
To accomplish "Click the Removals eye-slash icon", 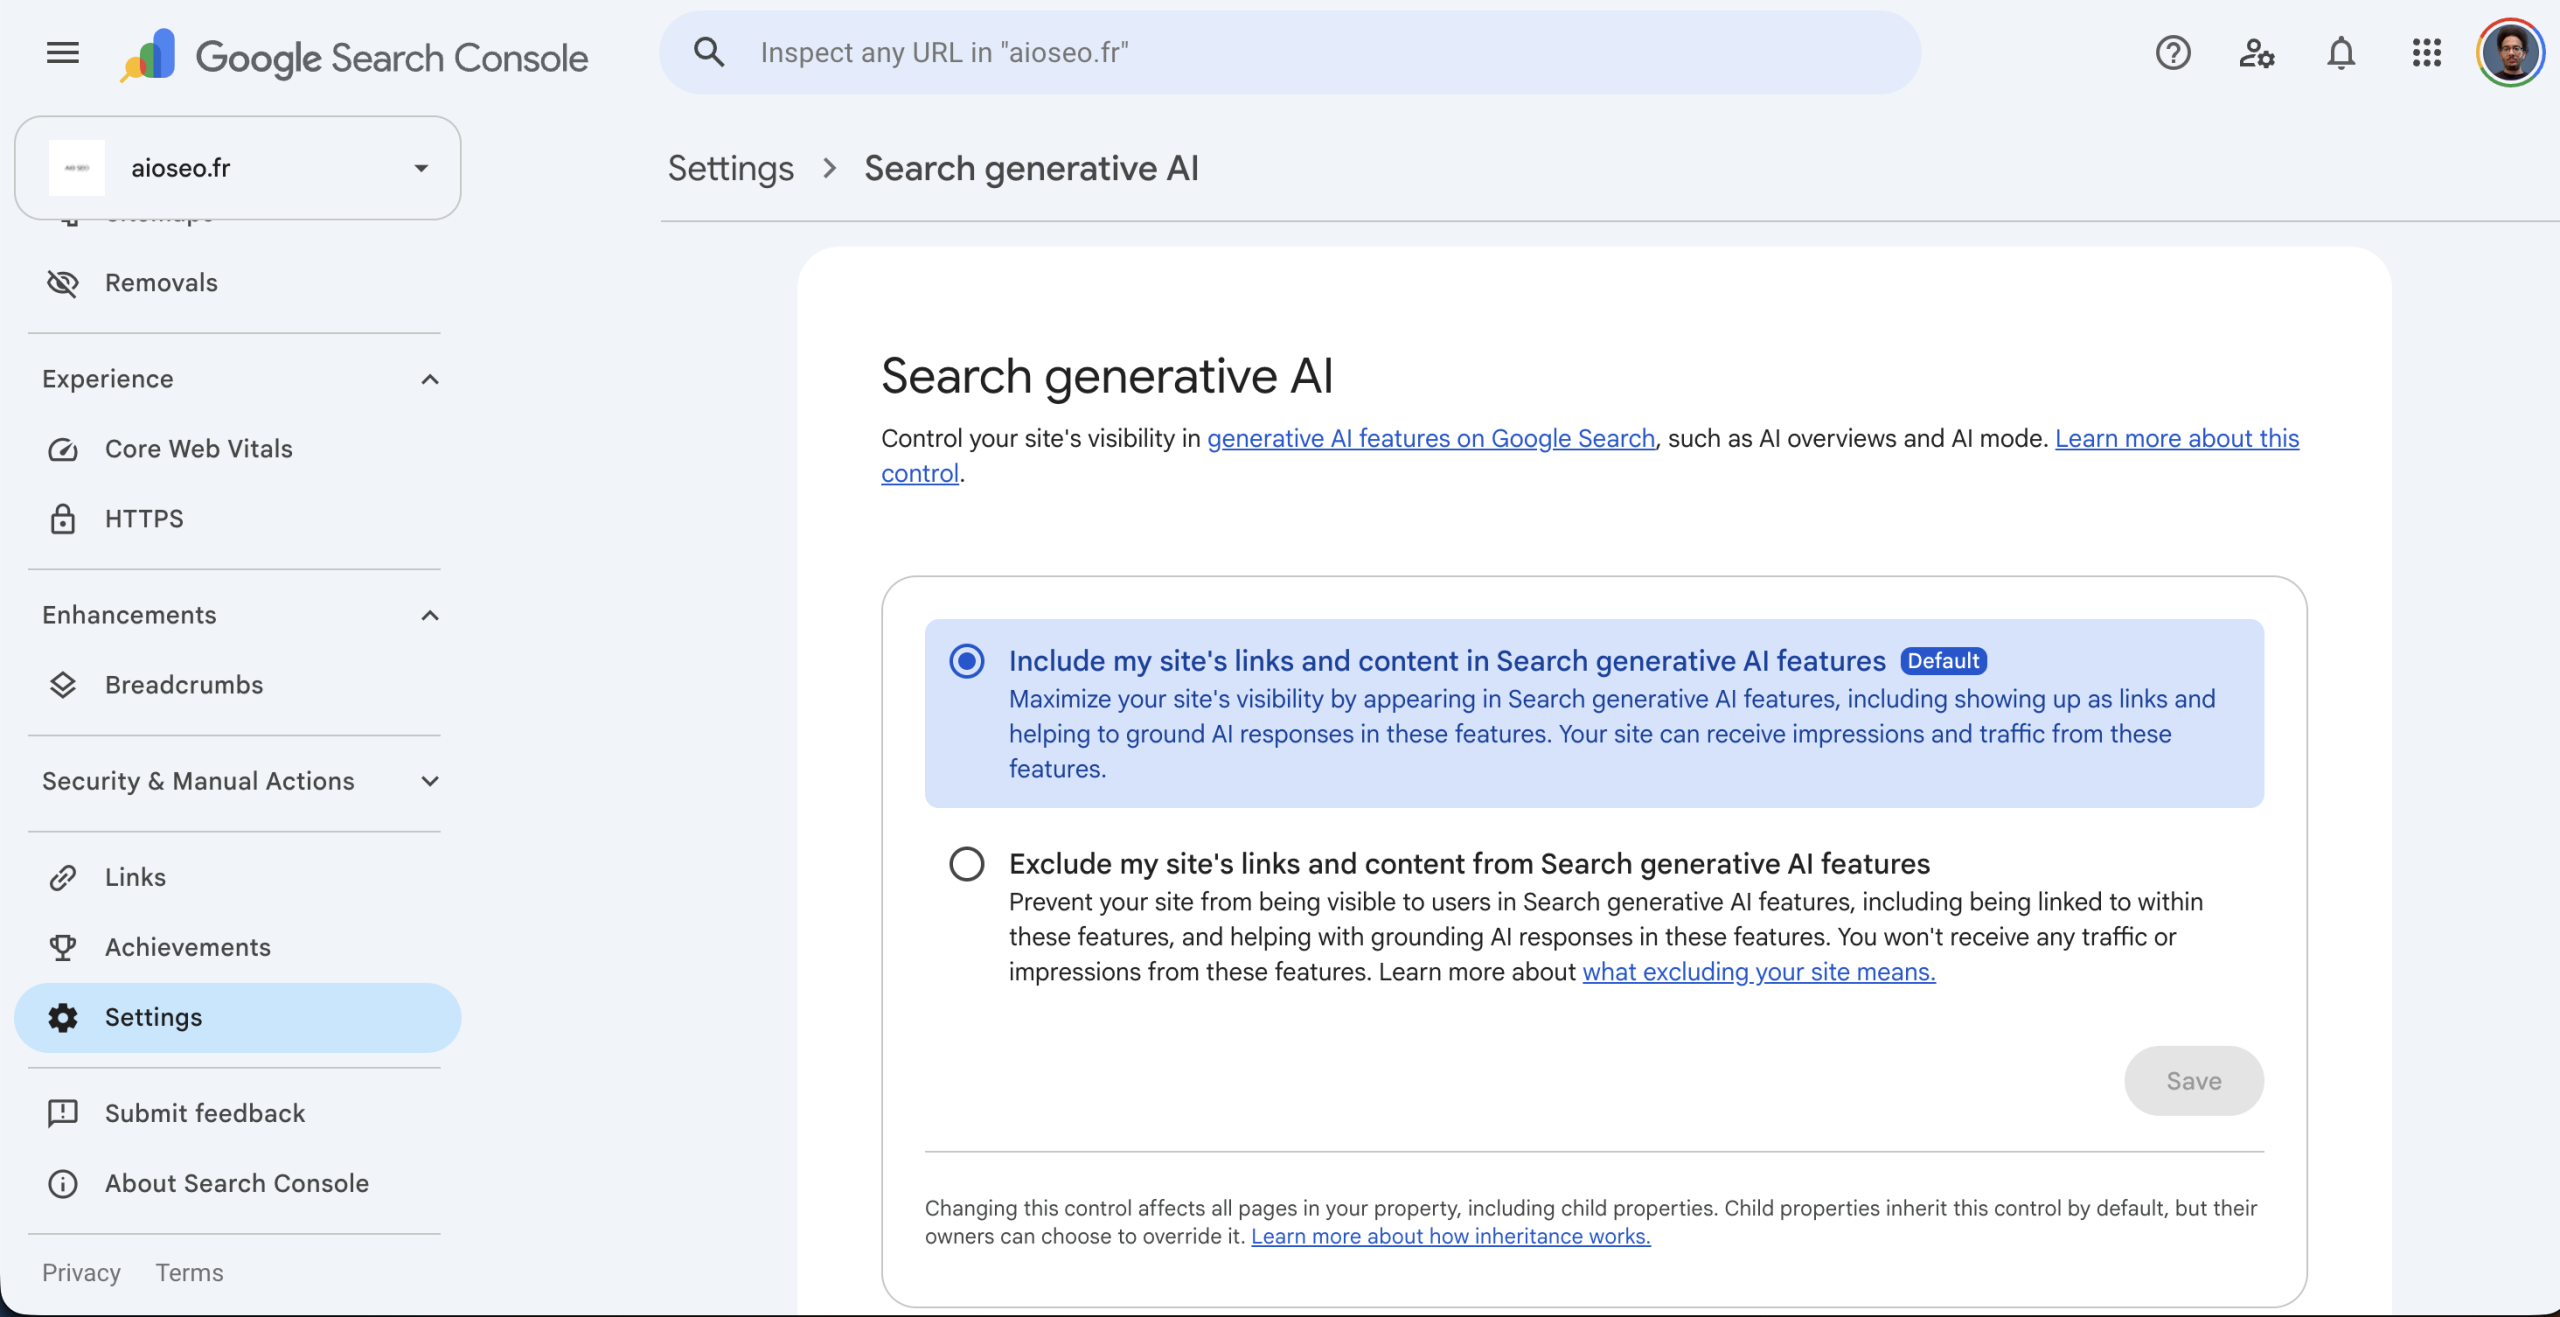I will coord(63,283).
